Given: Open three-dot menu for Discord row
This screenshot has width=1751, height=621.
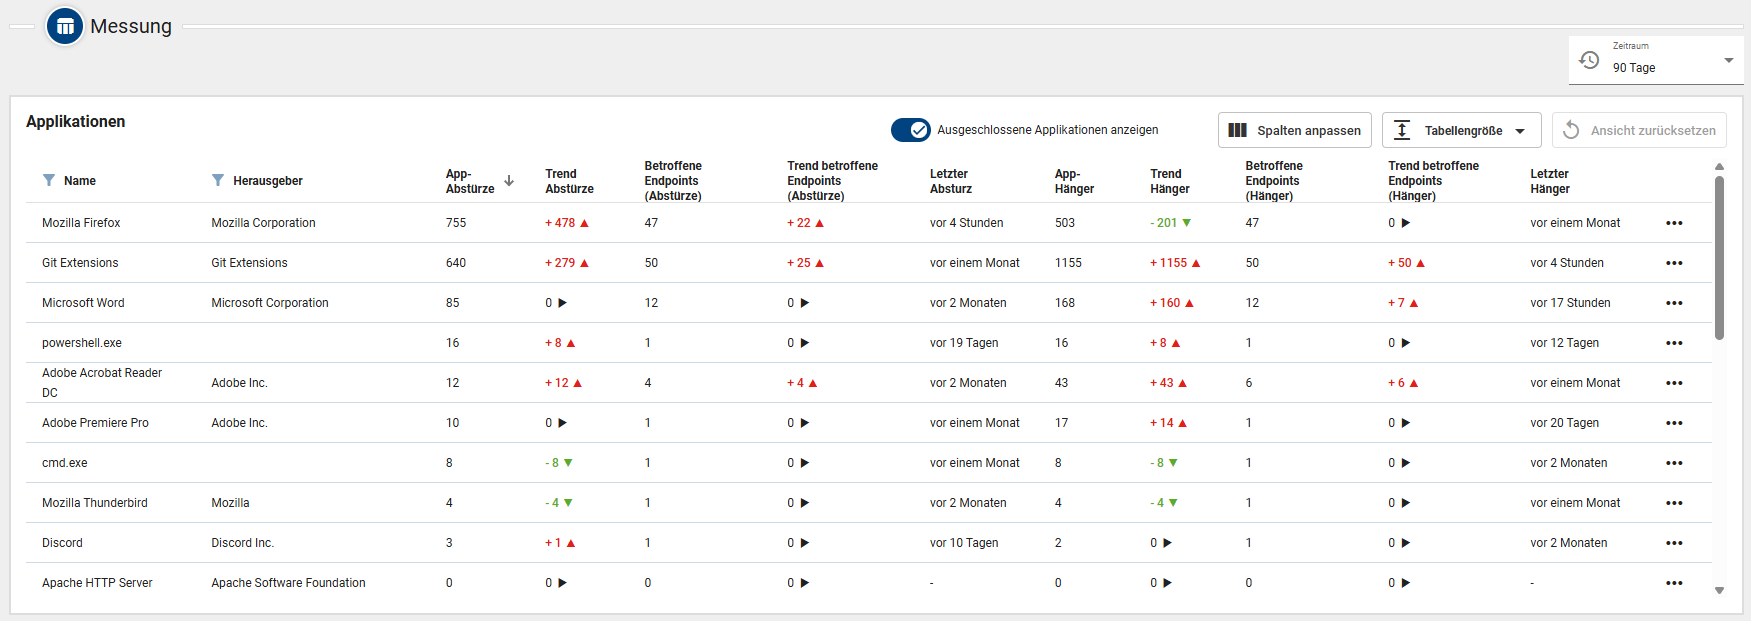Looking at the screenshot, I should coord(1674,543).
